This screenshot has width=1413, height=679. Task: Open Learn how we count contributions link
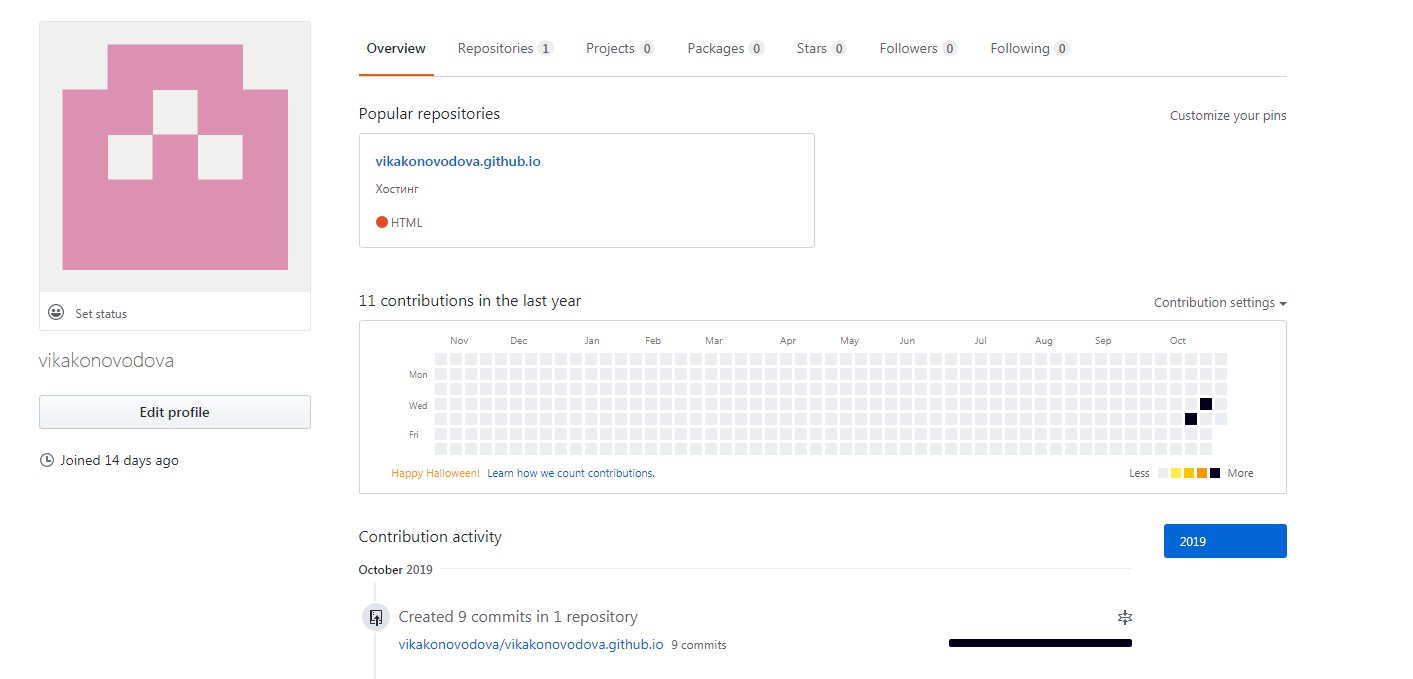(x=571, y=473)
